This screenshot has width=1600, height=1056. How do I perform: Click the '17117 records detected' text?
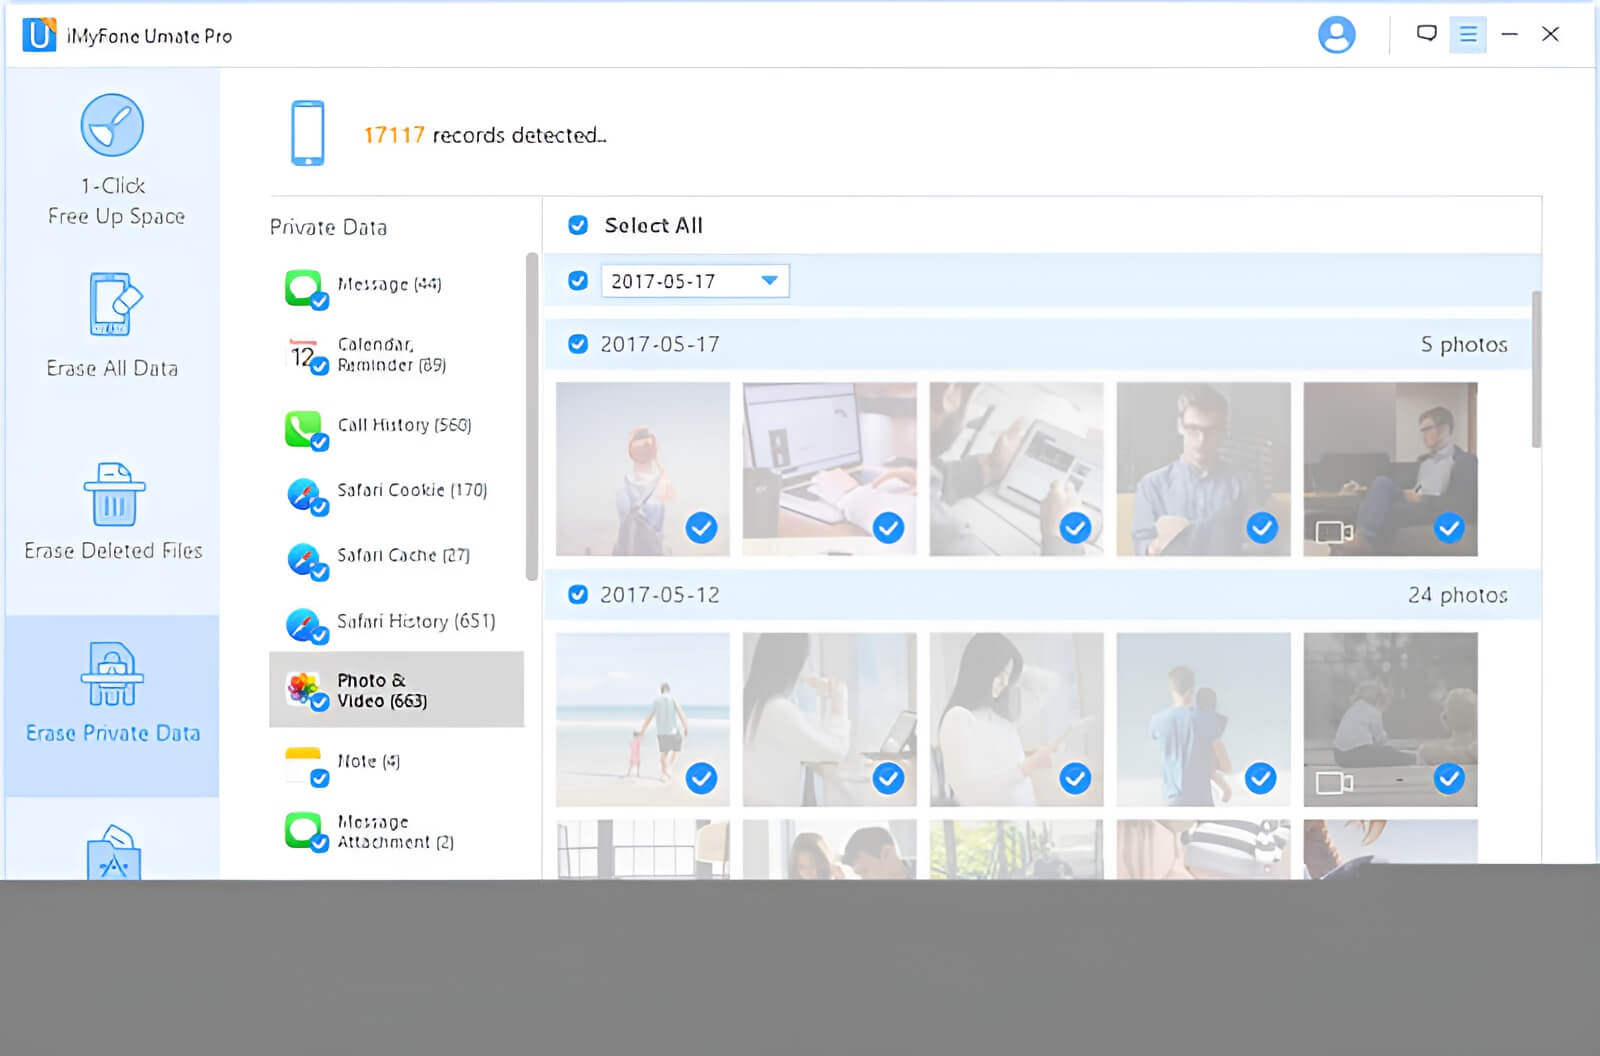[x=485, y=135]
